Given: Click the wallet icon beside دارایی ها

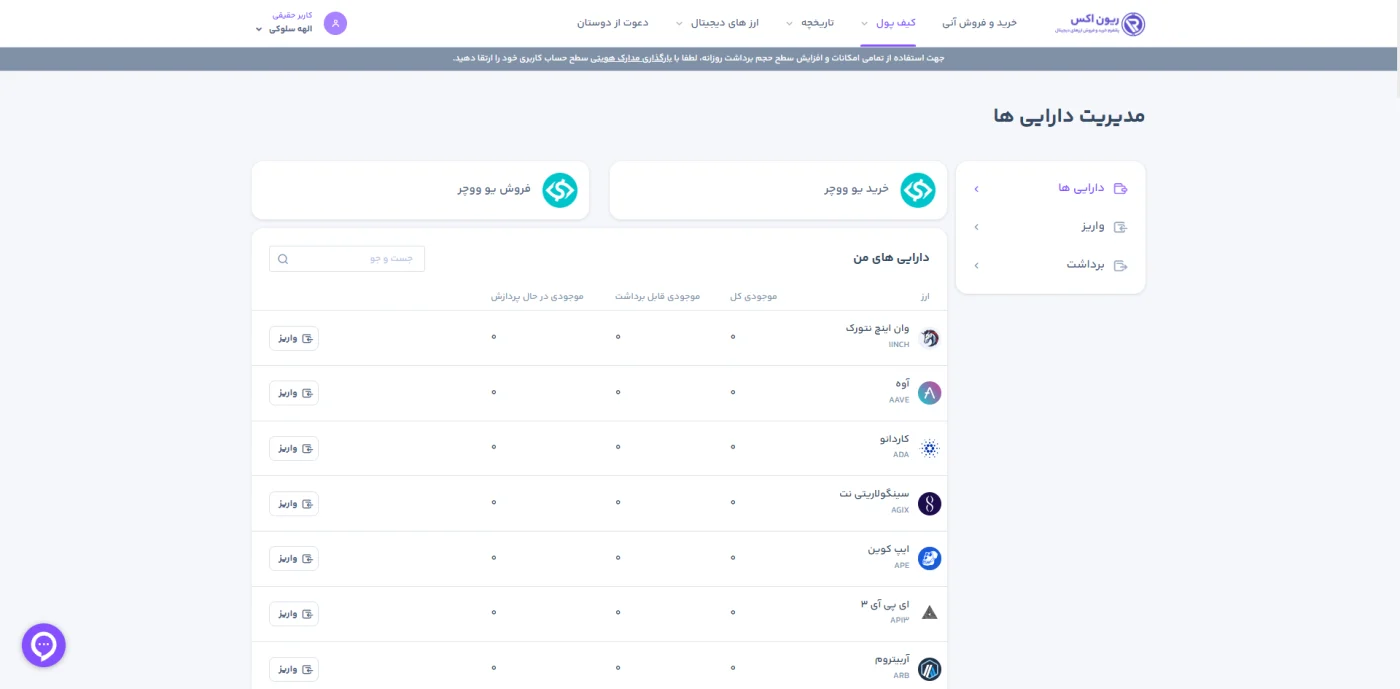Looking at the screenshot, I should pos(1120,188).
